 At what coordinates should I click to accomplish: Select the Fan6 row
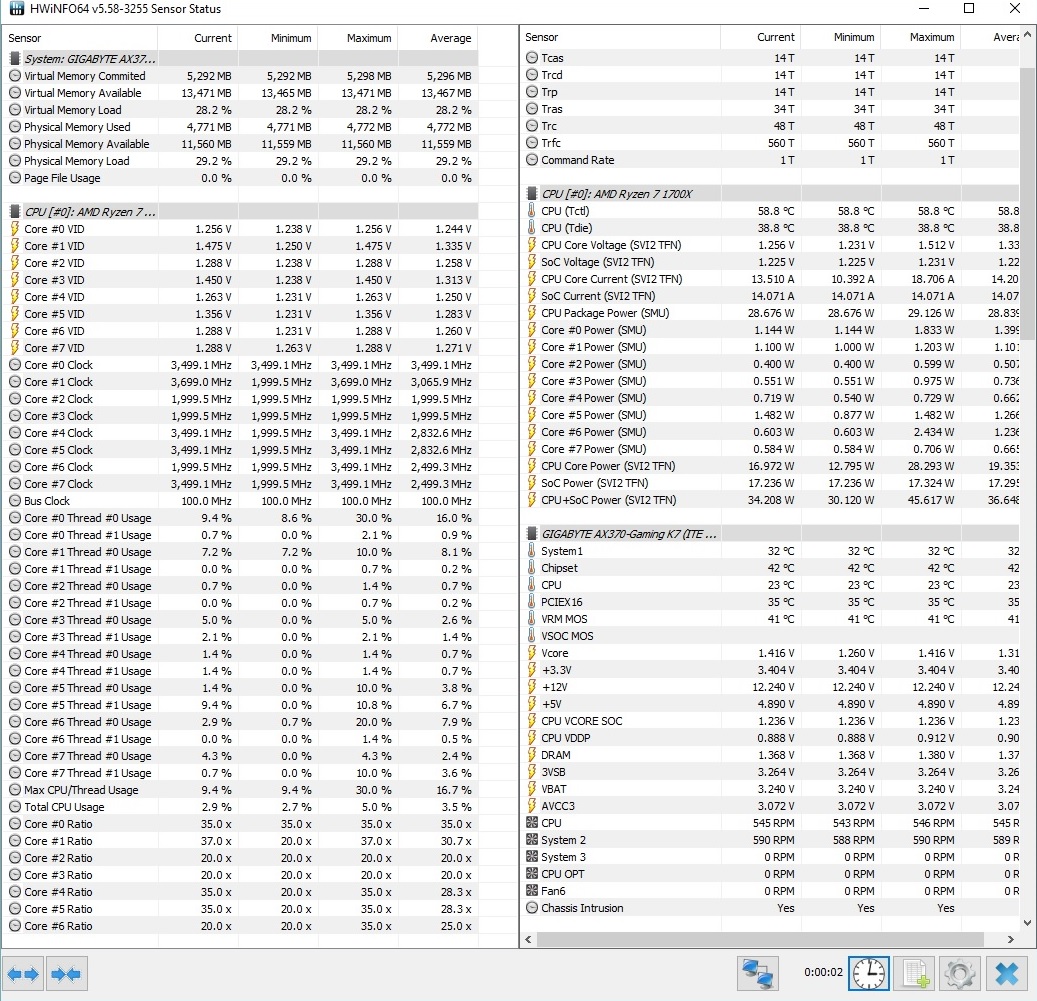[x=770, y=891]
